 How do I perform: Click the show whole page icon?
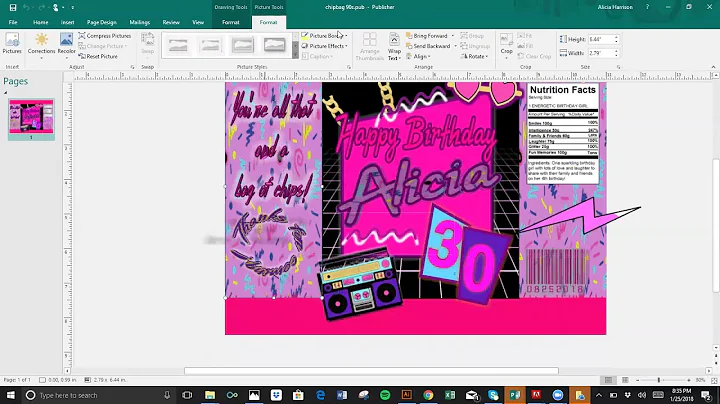714,380
